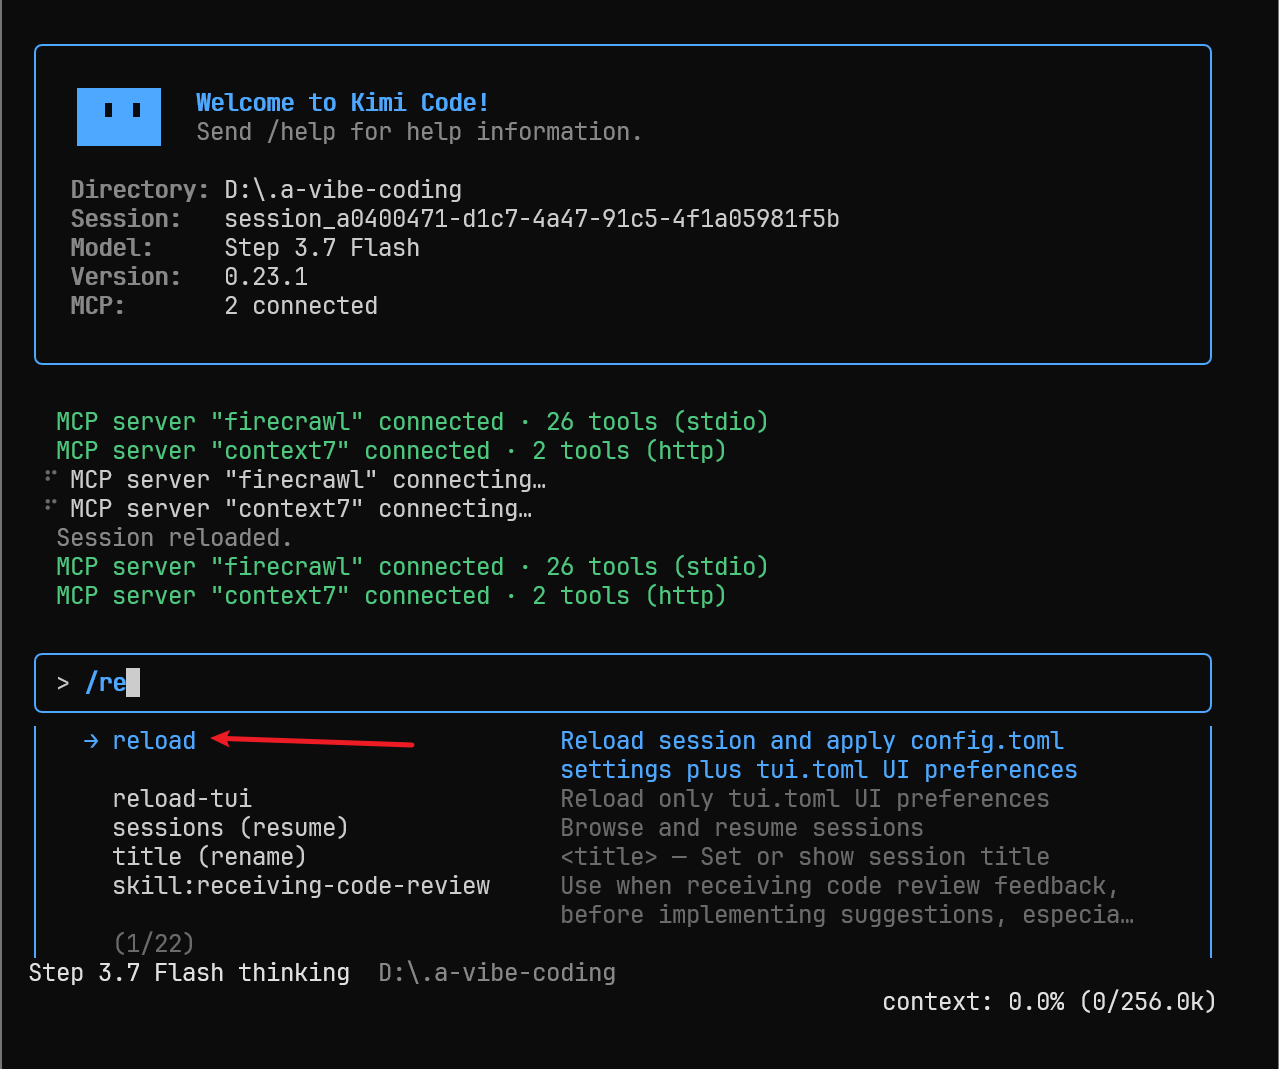Click 'Reload only tui.toml UI preferences' description
The height and width of the screenshot is (1069, 1279).
tap(805, 799)
